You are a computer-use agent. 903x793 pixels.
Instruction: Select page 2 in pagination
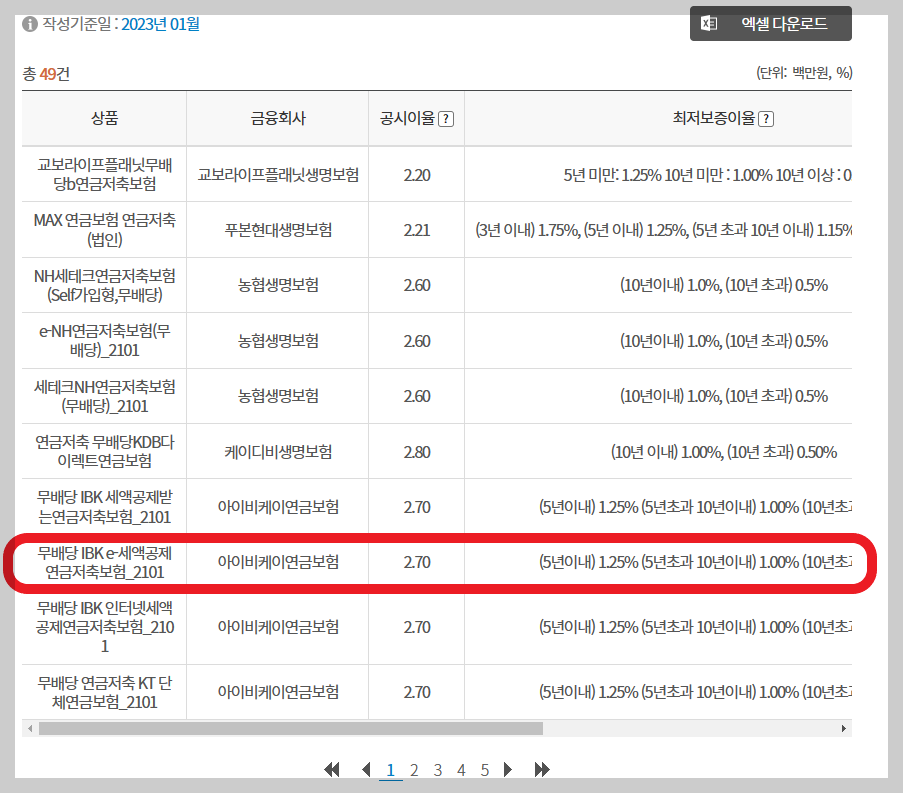[x=414, y=770]
